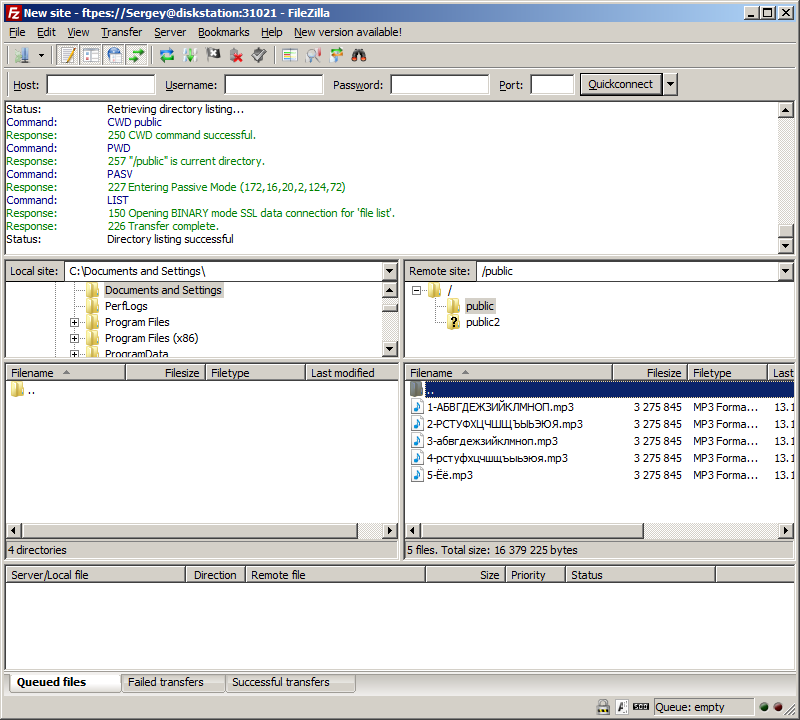Open the Transfer menu
The image size is (800, 720).
click(121, 32)
